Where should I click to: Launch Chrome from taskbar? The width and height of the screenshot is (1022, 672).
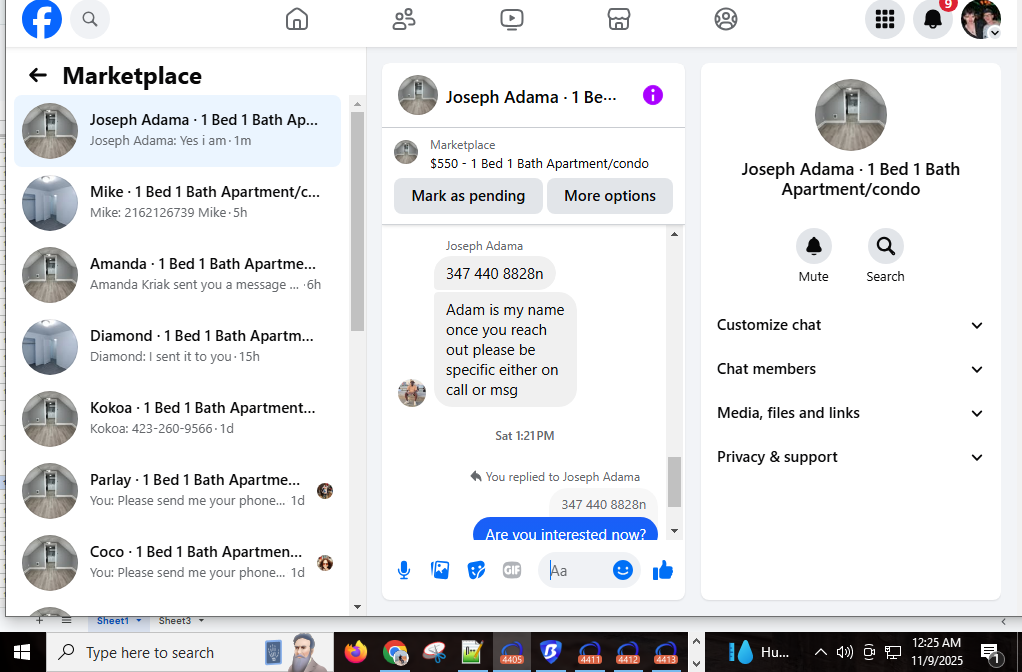click(x=395, y=652)
